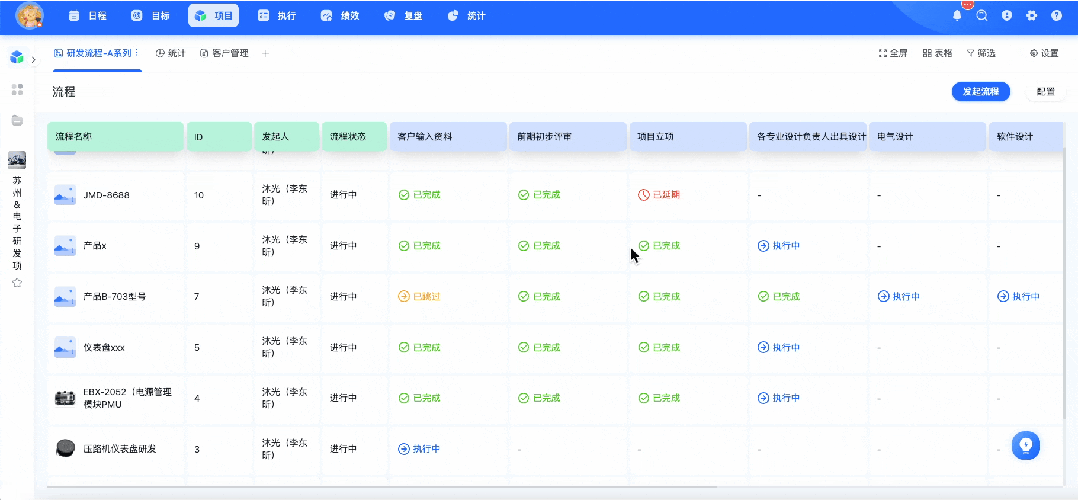
Task: Open the gear settings icon in top bar
Action: [x=1031, y=15]
